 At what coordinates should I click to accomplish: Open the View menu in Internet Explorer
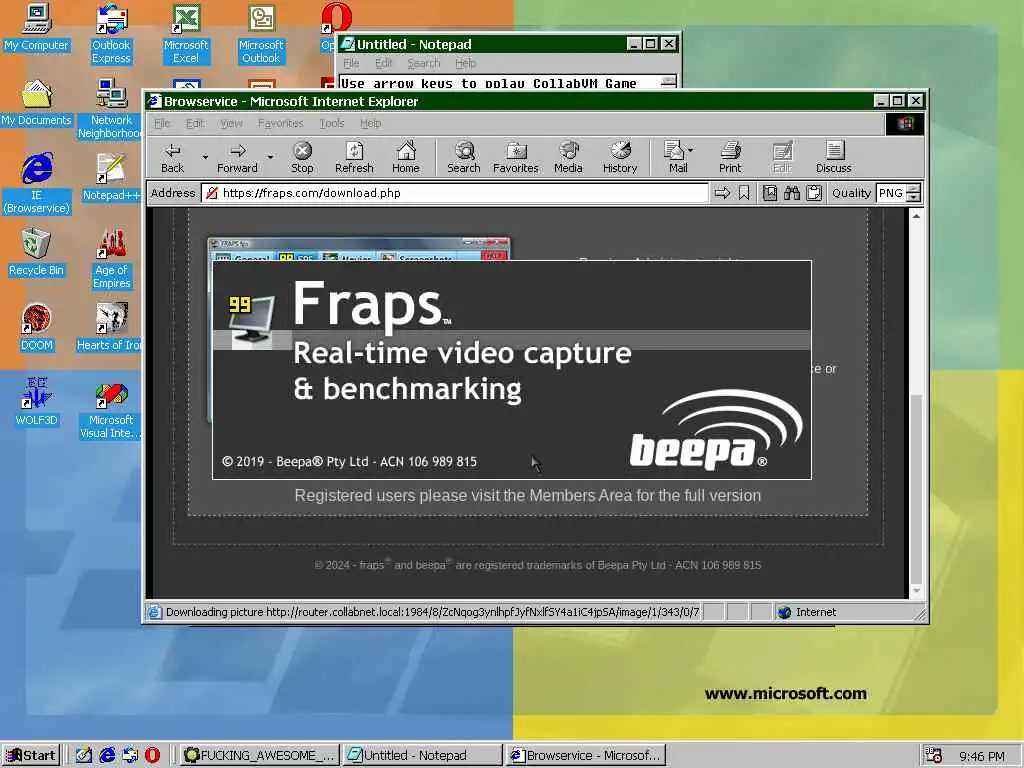pyautogui.click(x=231, y=123)
